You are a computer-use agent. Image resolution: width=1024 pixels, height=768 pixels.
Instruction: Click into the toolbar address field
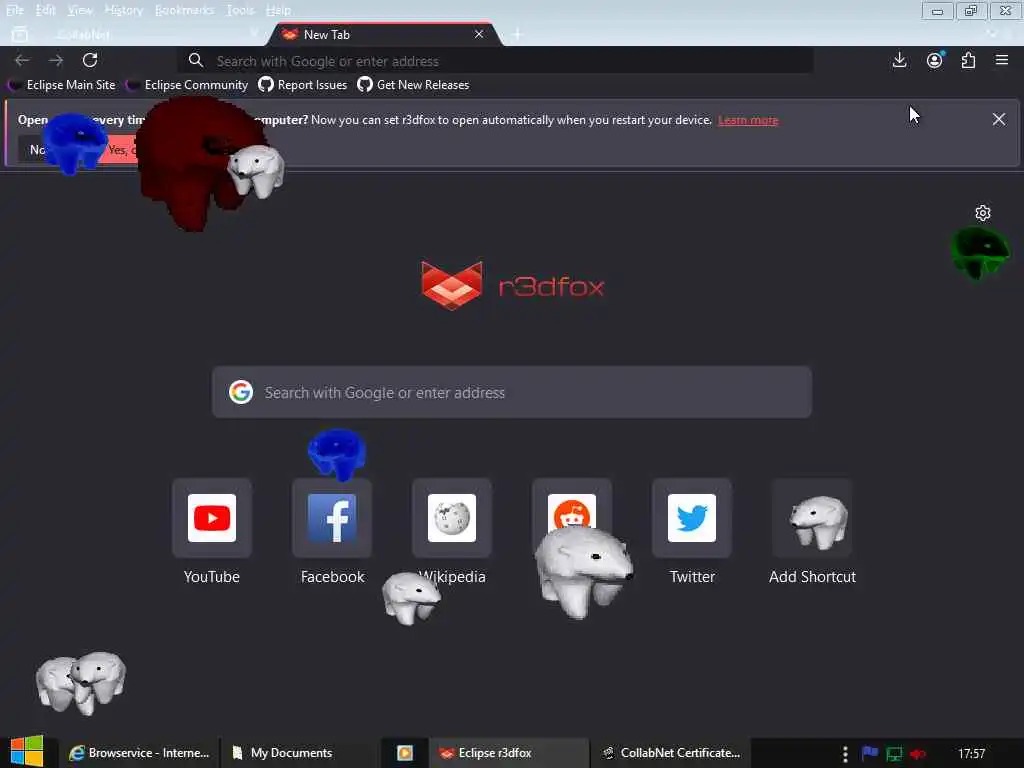(496, 61)
